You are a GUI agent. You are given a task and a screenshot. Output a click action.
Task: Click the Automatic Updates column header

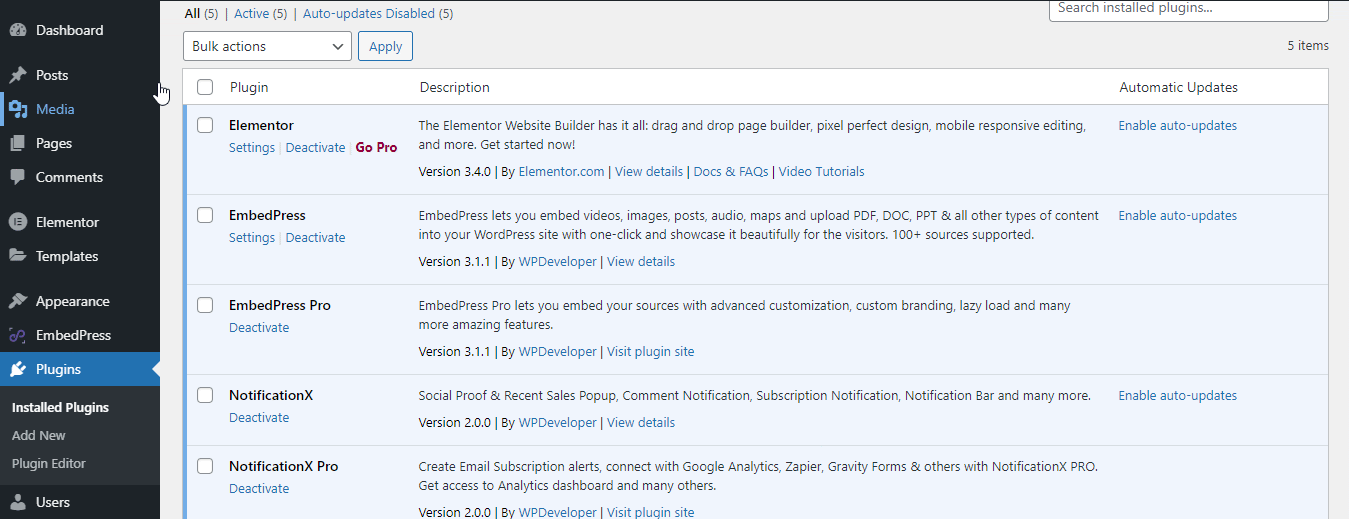click(1178, 87)
